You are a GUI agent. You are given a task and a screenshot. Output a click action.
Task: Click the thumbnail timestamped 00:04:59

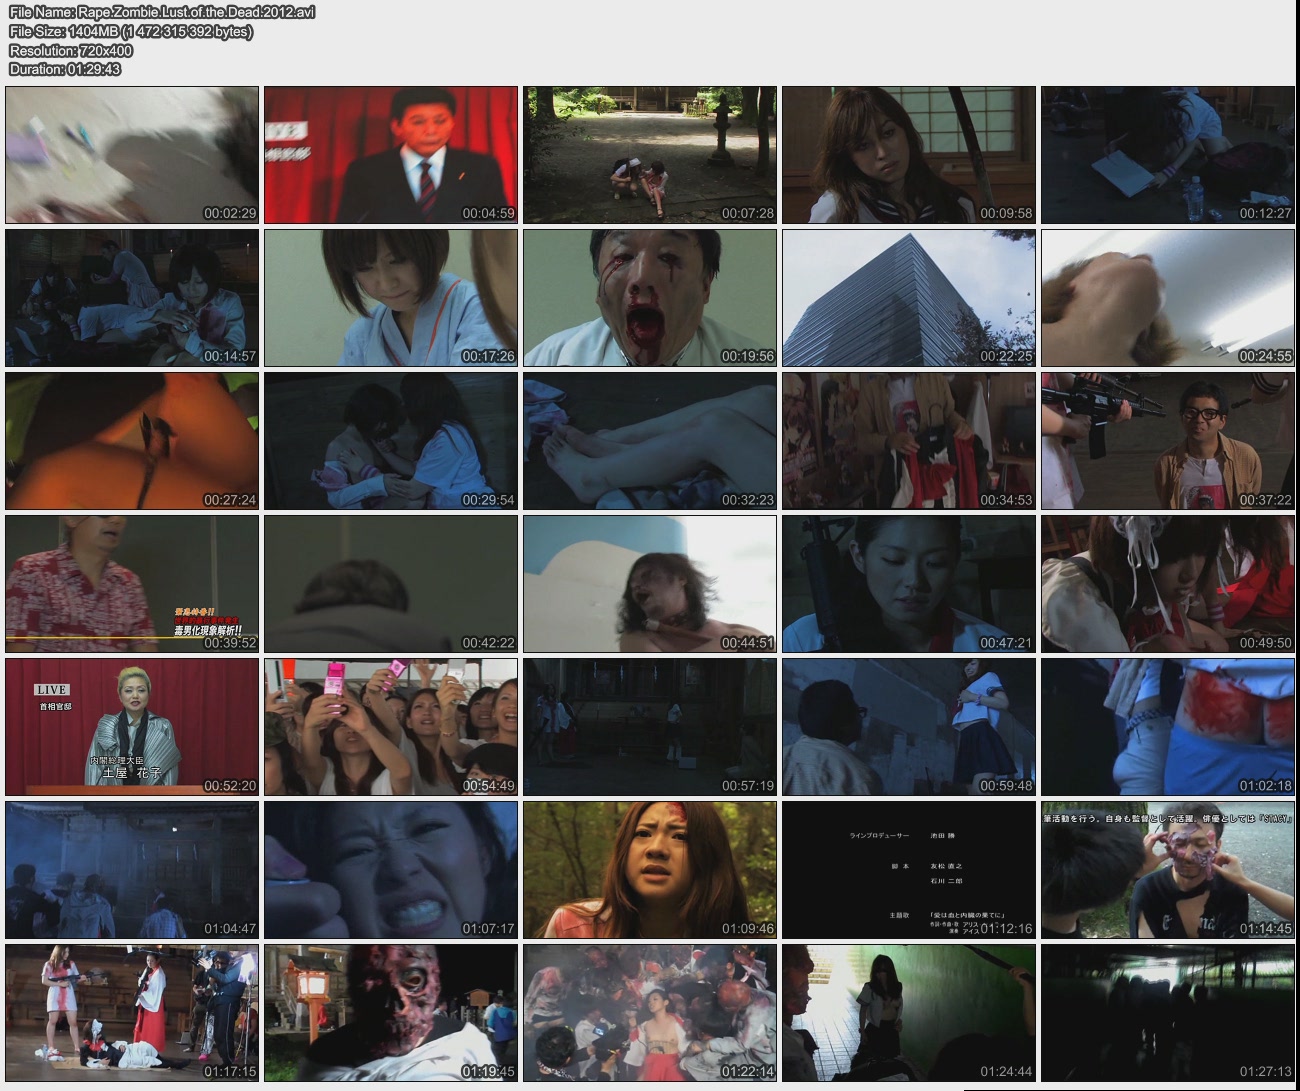tap(390, 154)
